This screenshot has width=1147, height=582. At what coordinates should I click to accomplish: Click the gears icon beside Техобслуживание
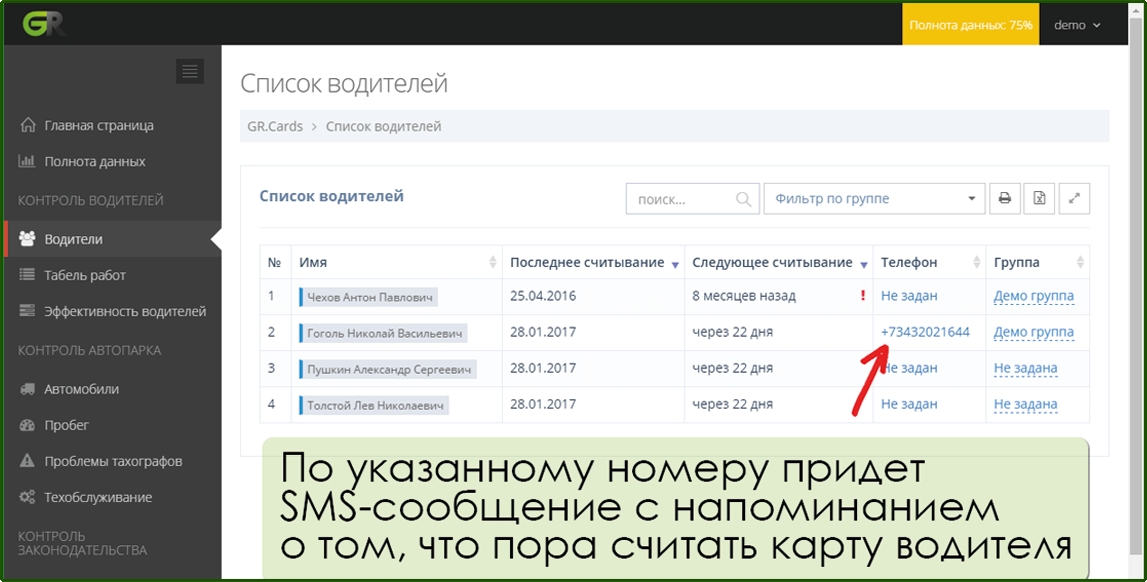coord(27,497)
